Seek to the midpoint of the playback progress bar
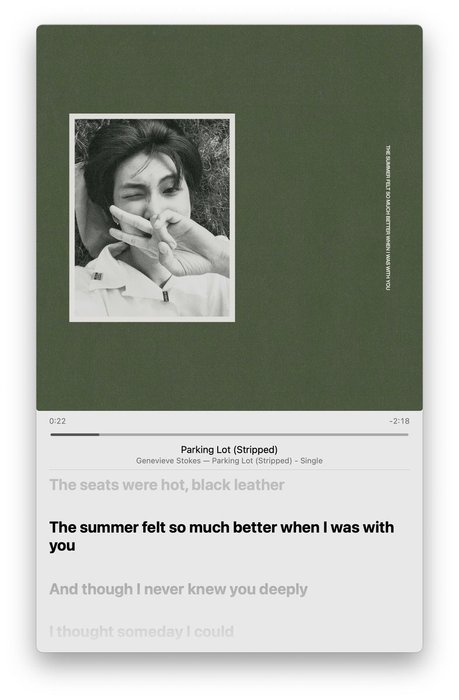This screenshot has width=459, height=700. pyautogui.click(x=230, y=434)
